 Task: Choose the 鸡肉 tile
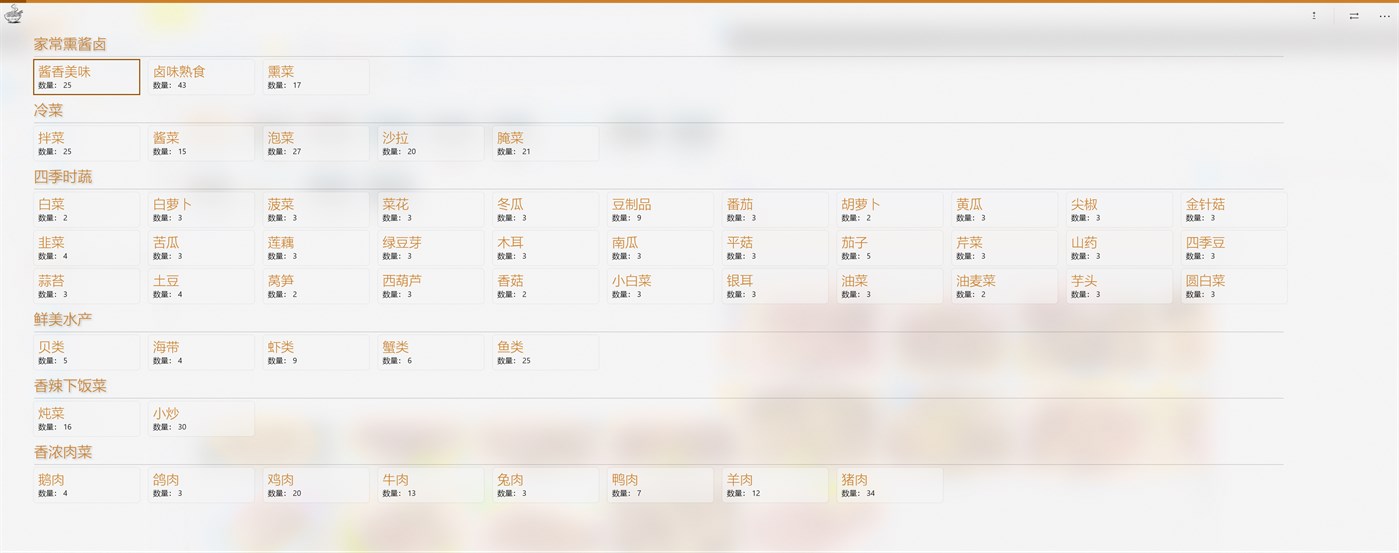[x=316, y=485]
